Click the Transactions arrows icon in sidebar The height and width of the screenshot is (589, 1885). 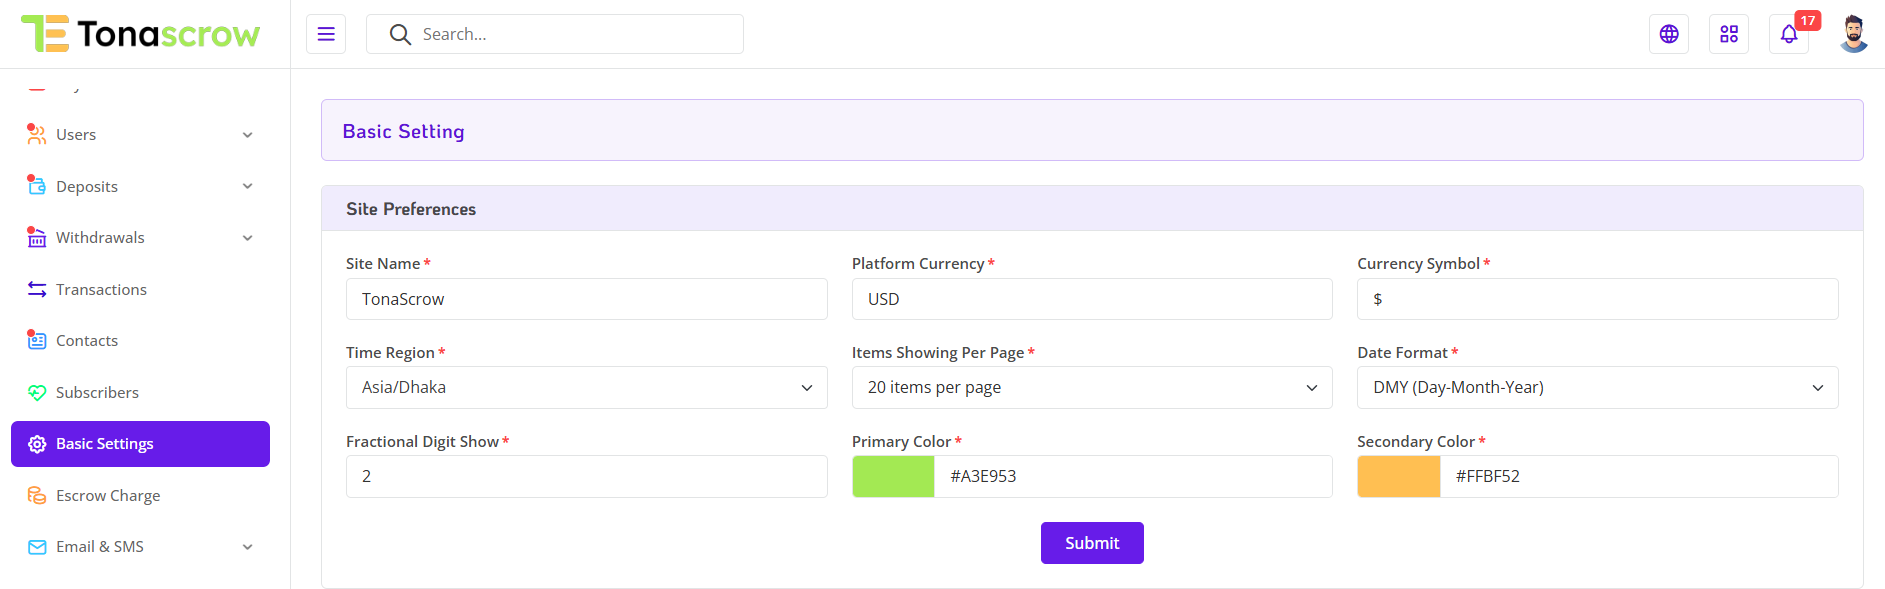[37, 289]
